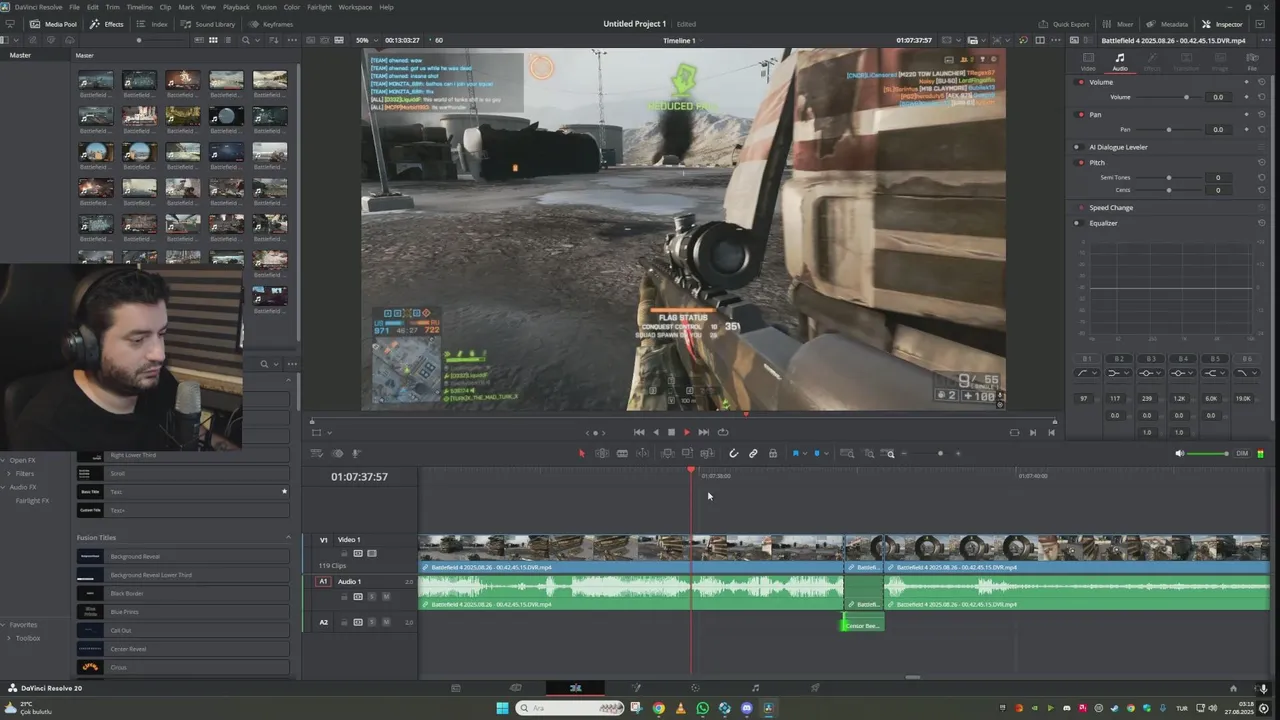Open timeline view options icon
Viewport: 1280px width, 720px height.
click(x=316, y=453)
